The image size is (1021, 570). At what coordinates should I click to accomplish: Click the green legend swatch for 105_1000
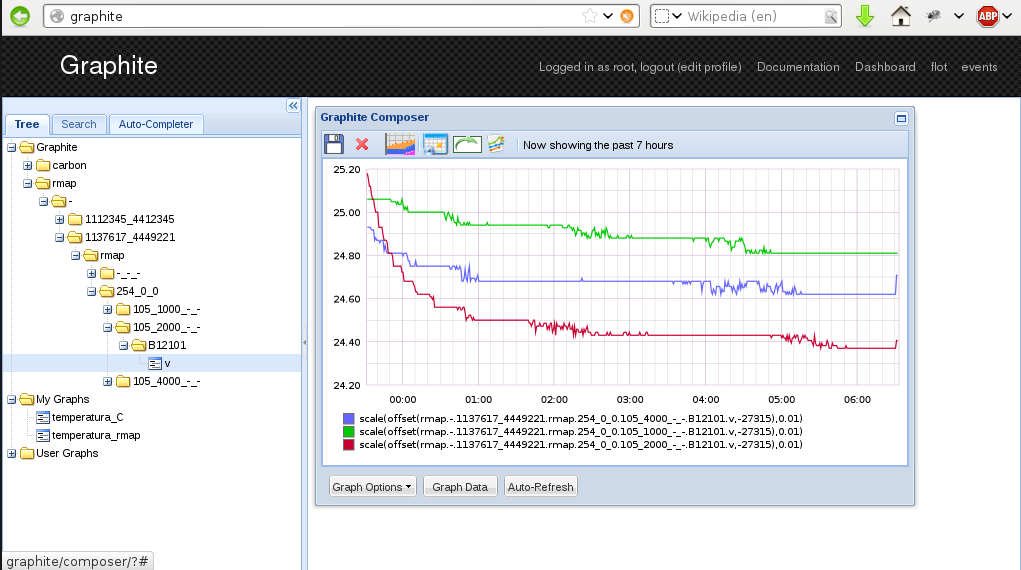348,432
